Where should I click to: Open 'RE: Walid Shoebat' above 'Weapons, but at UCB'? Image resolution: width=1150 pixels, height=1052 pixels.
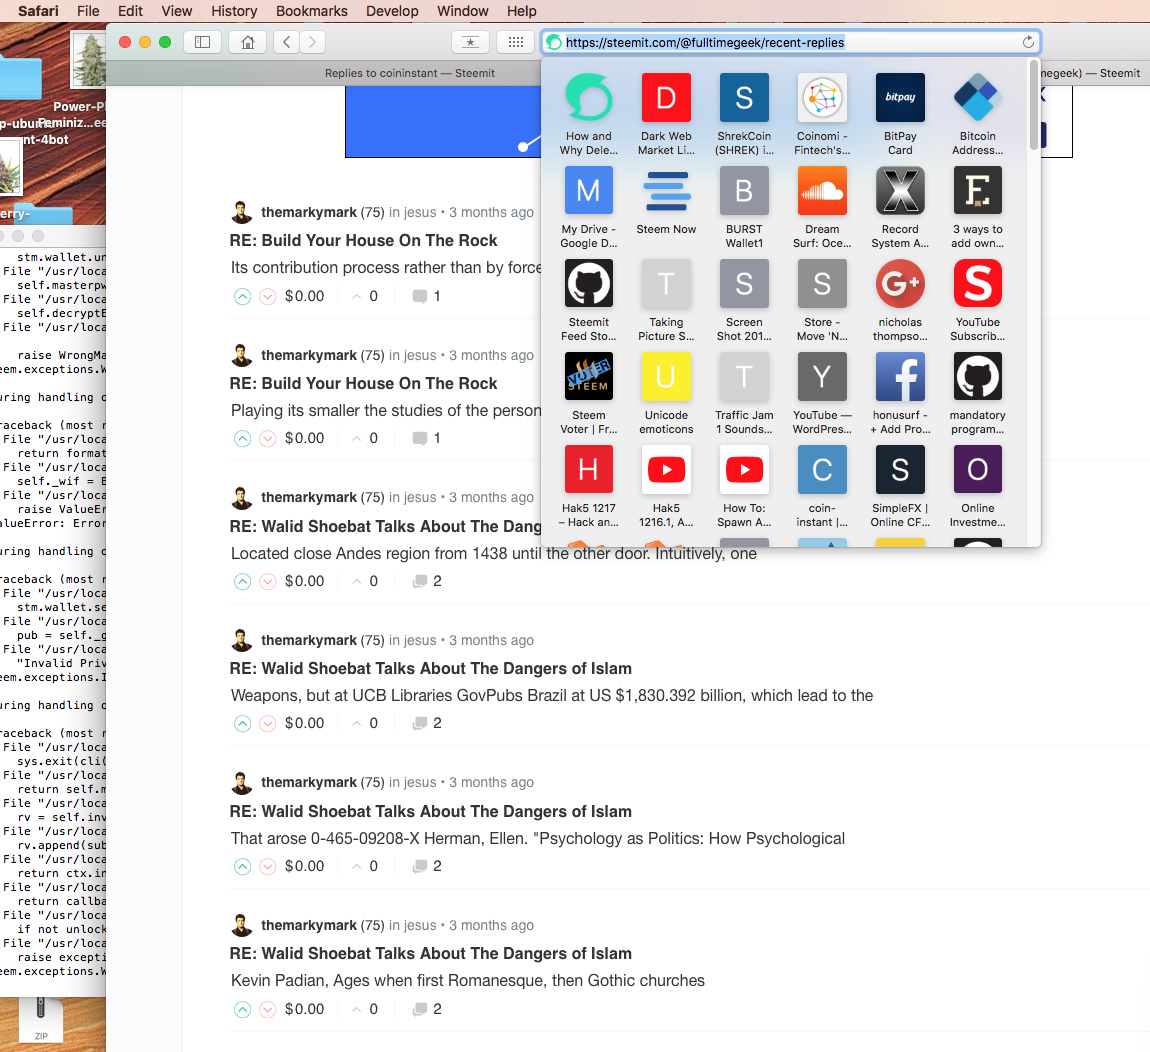pos(431,668)
